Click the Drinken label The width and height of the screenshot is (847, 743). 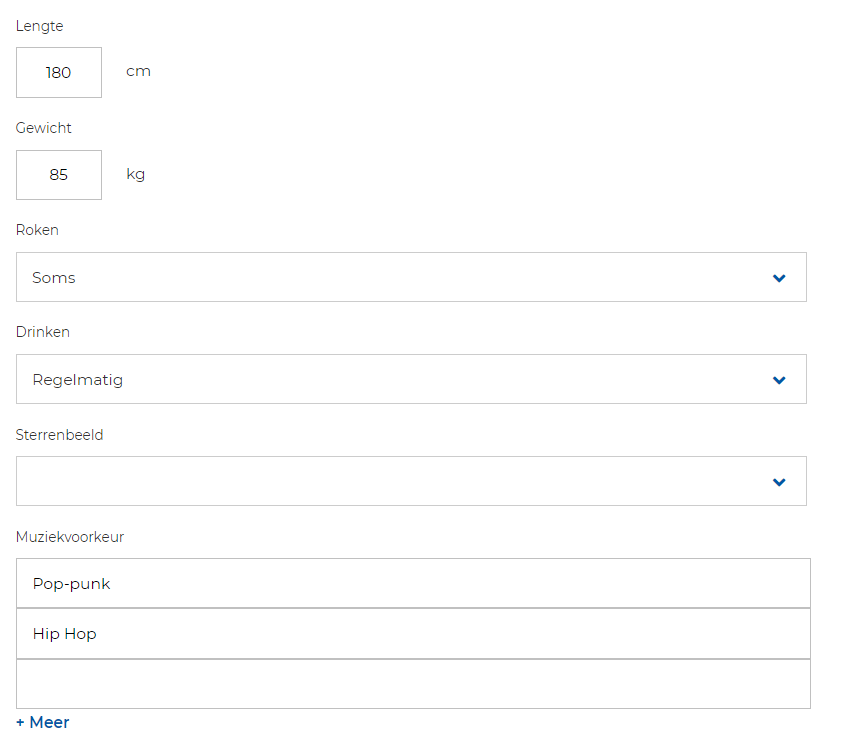[x=43, y=332]
